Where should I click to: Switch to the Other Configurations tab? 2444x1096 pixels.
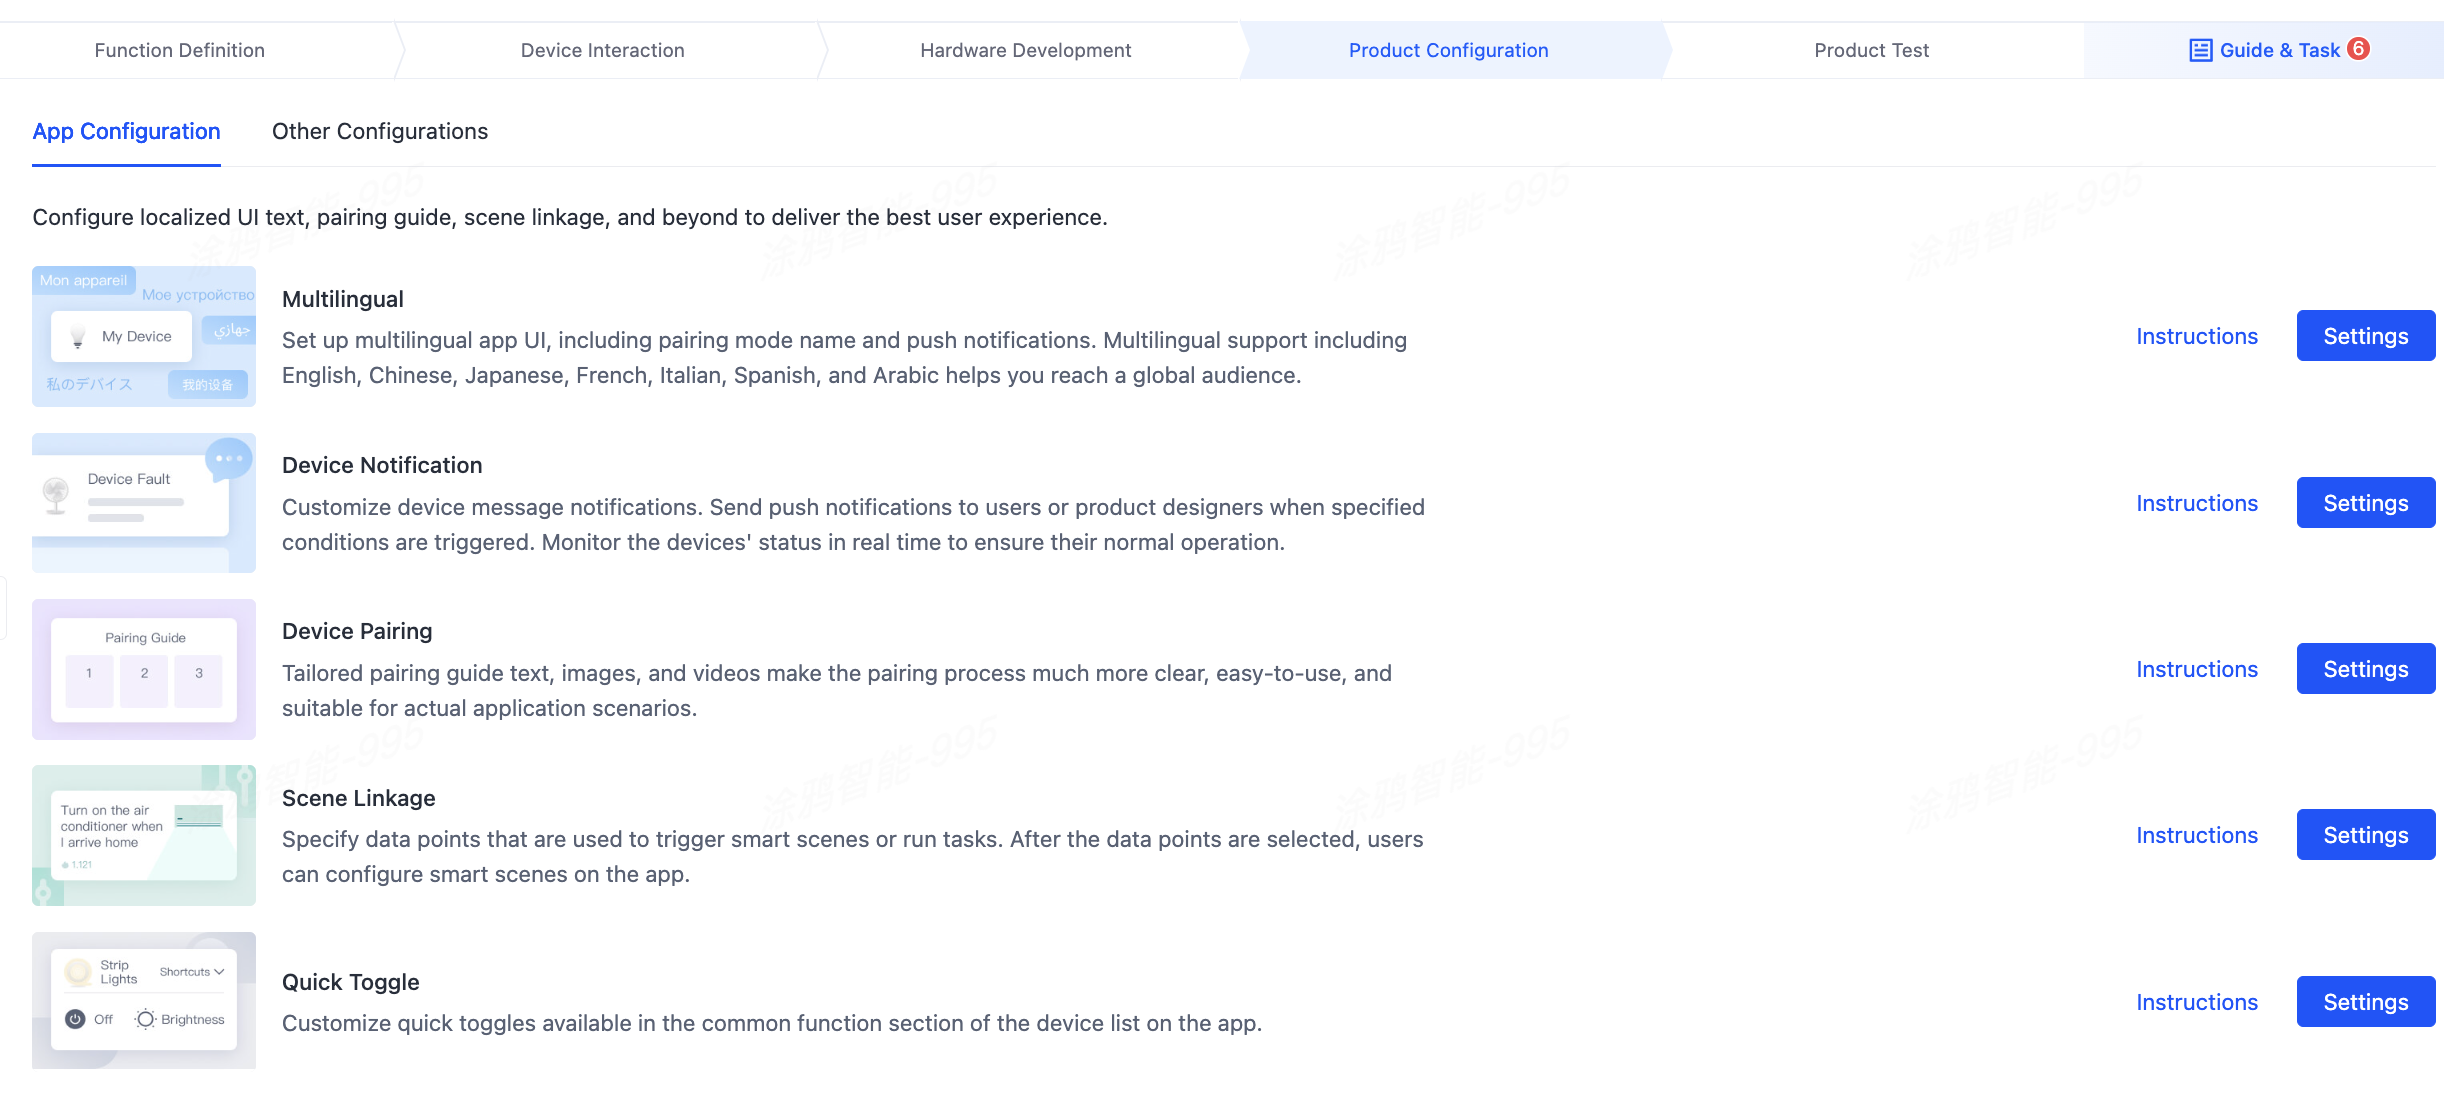coord(380,131)
